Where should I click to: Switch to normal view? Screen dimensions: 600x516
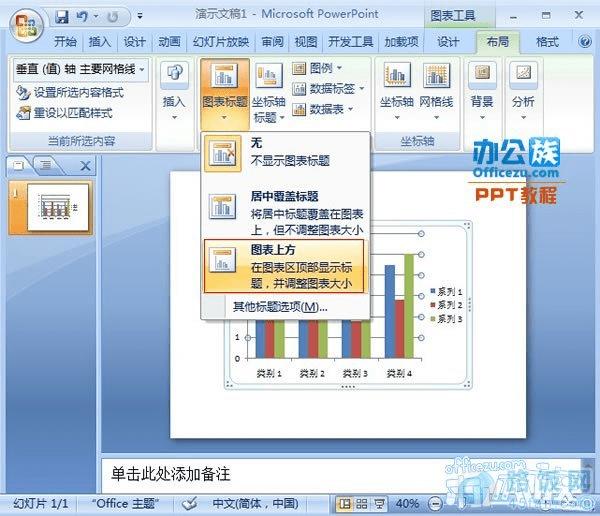pyautogui.click(x=345, y=504)
